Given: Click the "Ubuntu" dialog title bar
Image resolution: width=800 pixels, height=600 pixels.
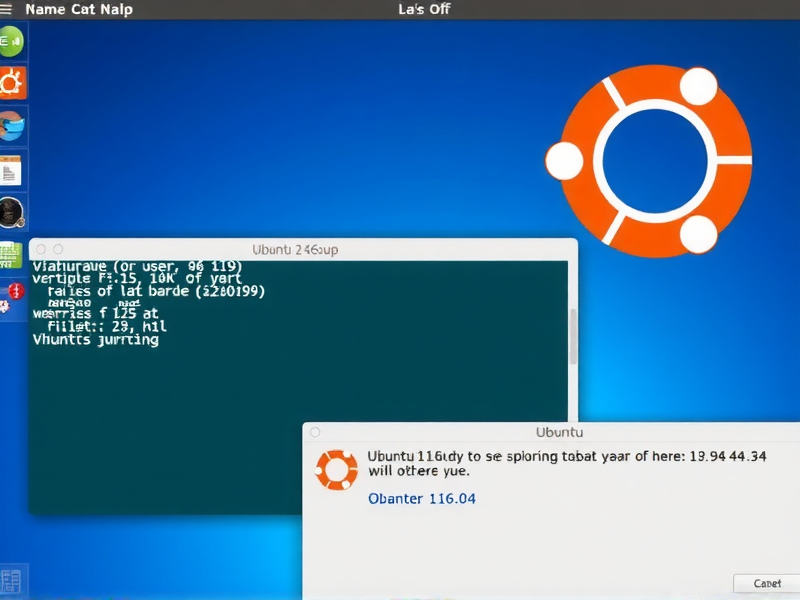Looking at the screenshot, I should (x=558, y=432).
